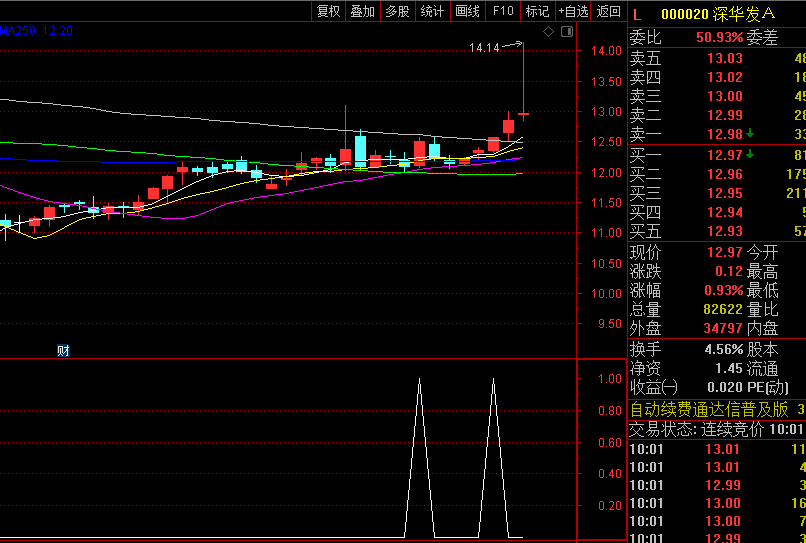Click 交易状态: 连续竞价 status line
This screenshot has height=543, width=806.
pos(717,429)
